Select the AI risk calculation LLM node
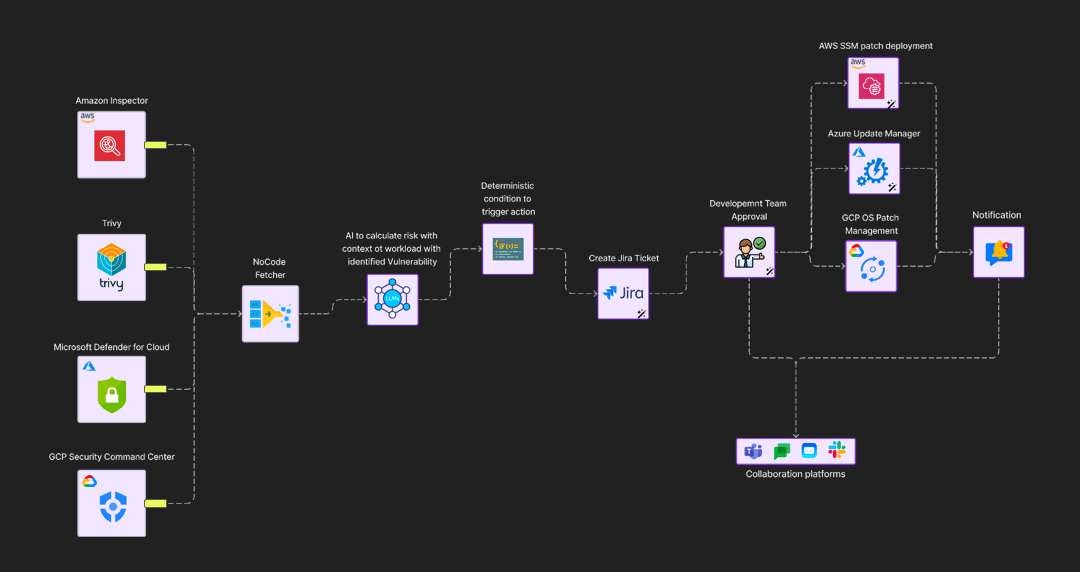Screen dimensions: 1080x572 click(392, 299)
